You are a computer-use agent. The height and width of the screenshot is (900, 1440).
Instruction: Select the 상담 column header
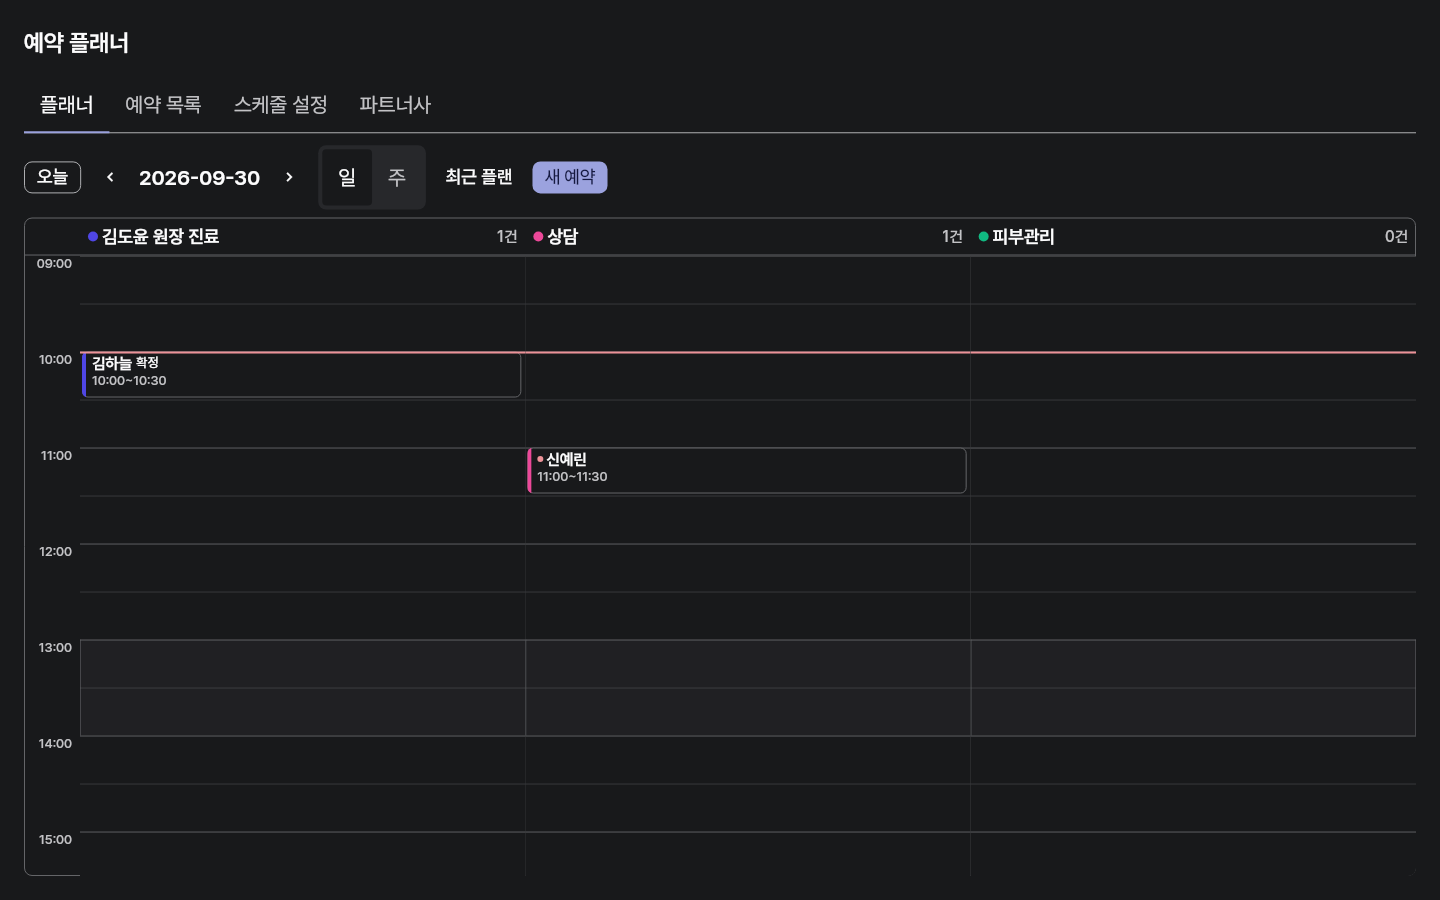coord(748,237)
